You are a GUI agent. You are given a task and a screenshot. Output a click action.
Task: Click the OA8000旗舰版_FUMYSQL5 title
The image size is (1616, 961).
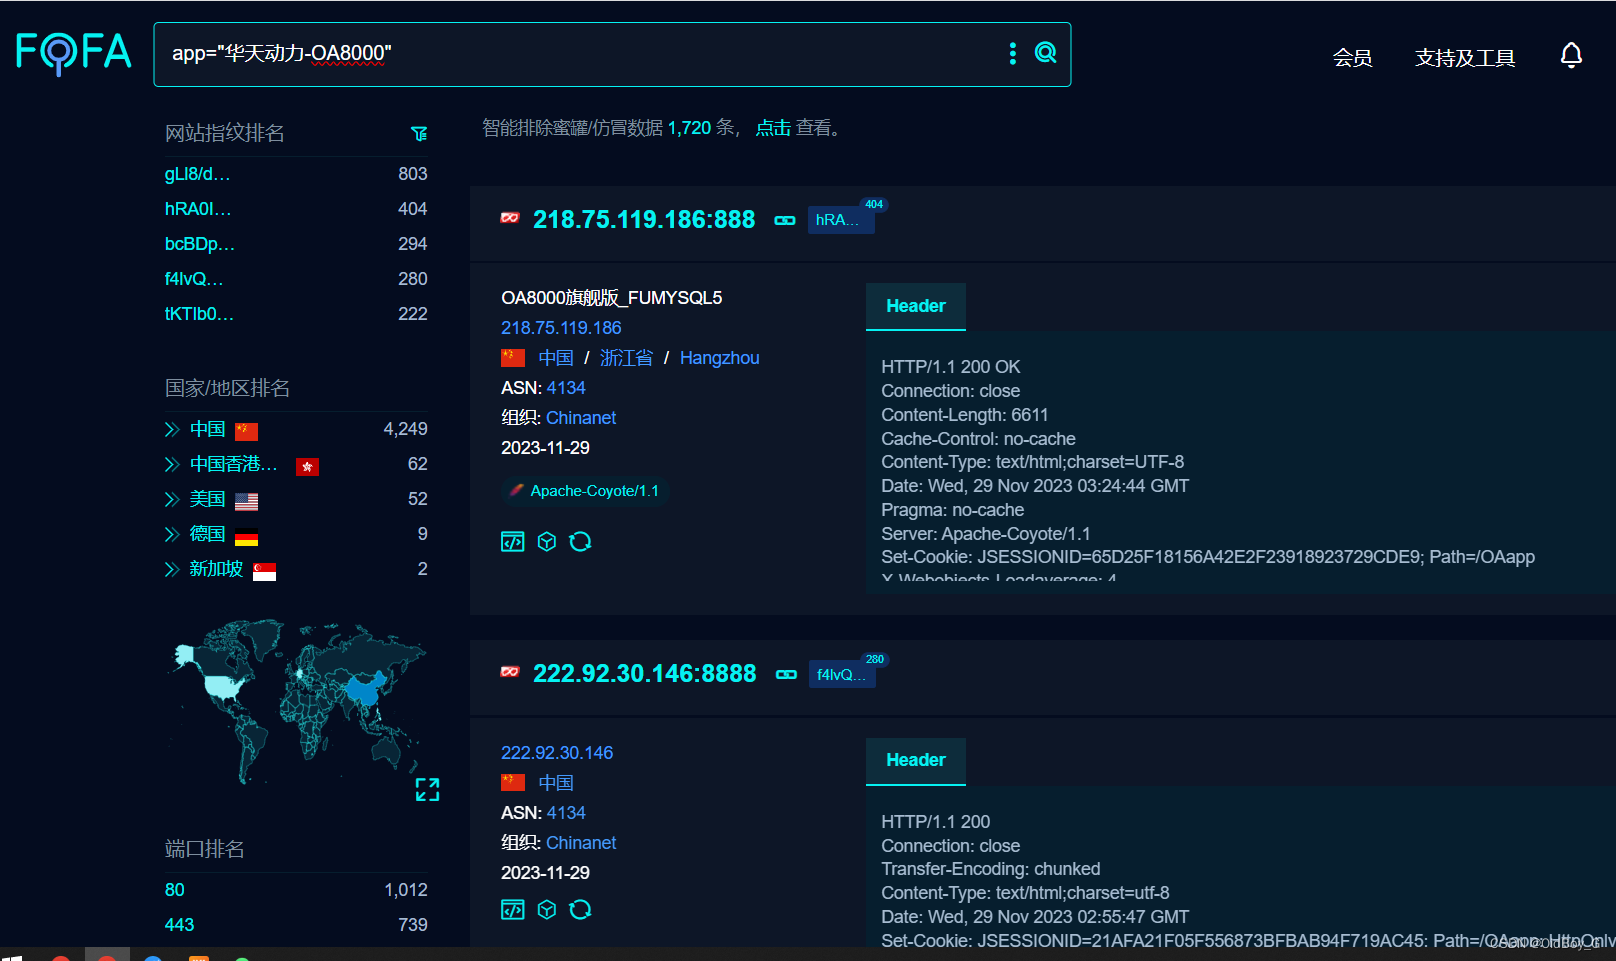pyautogui.click(x=611, y=298)
